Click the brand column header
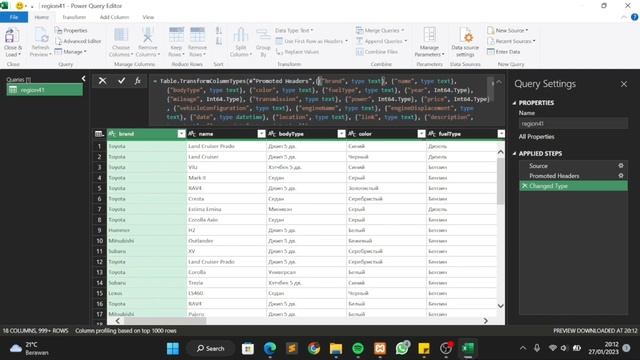 tap(146, 134)
